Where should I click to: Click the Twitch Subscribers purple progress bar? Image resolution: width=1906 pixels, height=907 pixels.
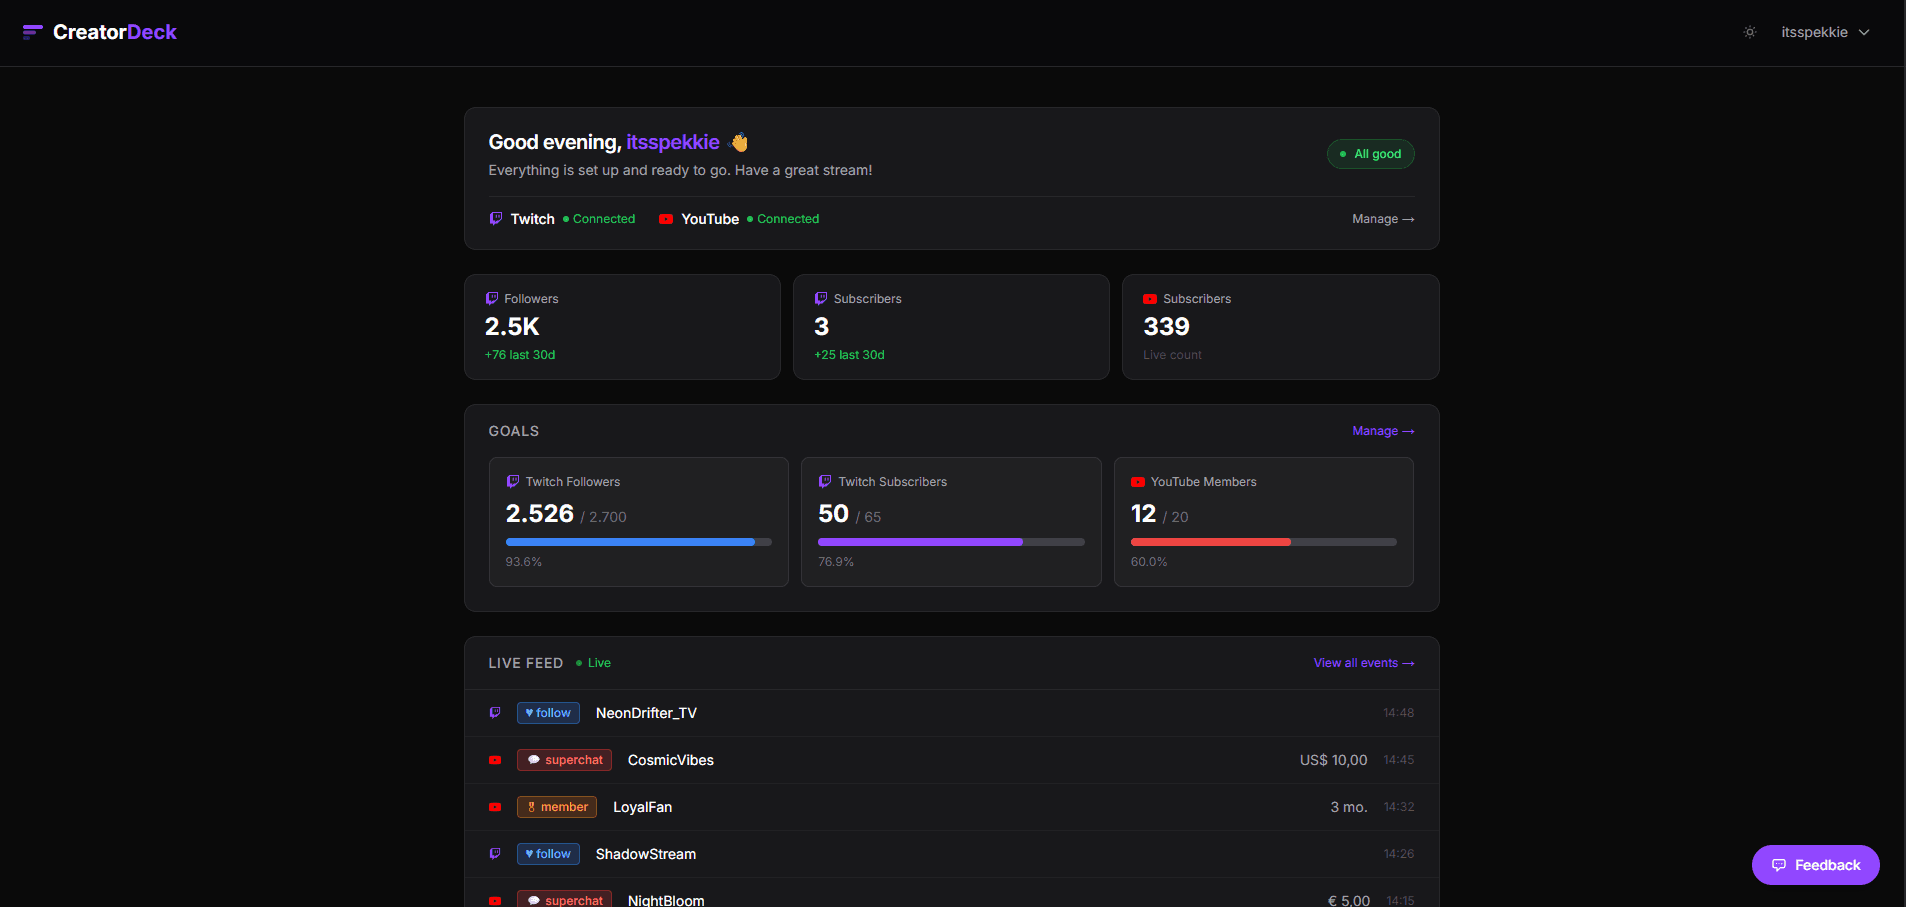(951, 542)
